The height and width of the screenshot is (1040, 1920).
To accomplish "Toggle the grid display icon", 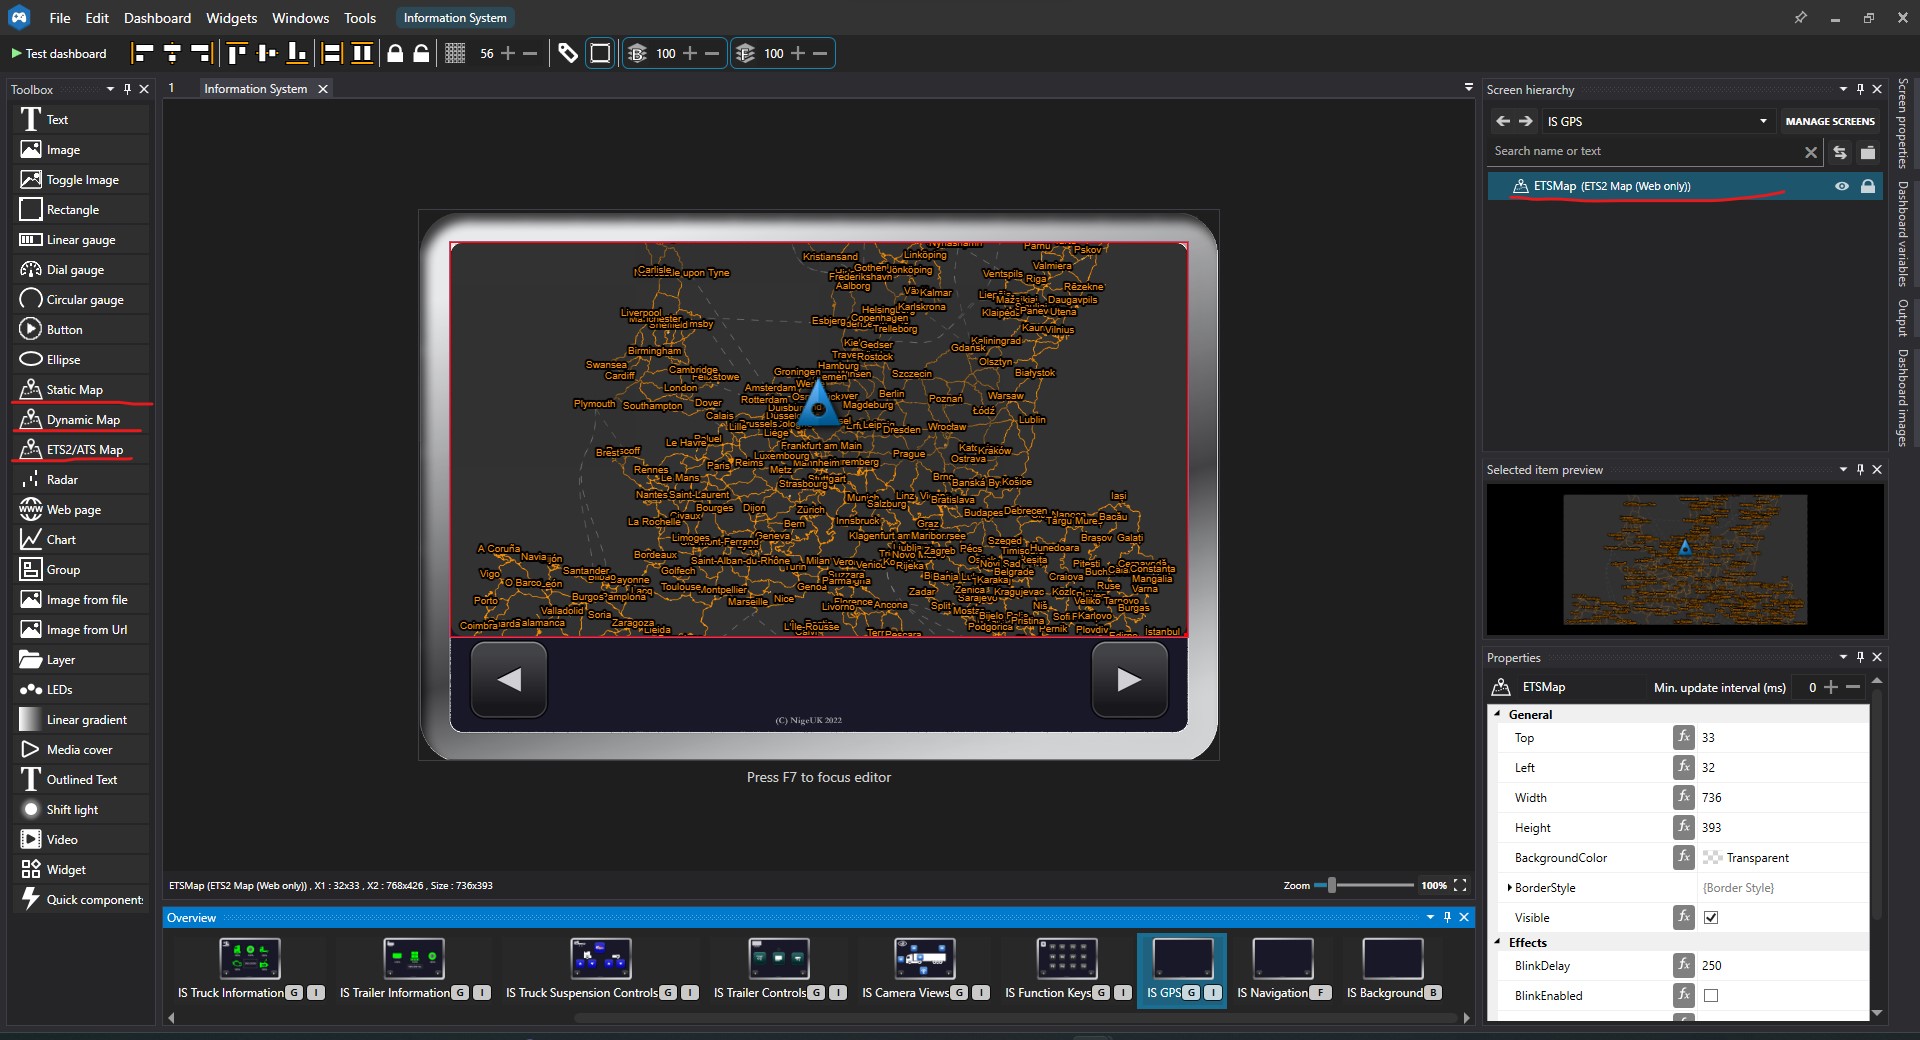I will point(455,53).
